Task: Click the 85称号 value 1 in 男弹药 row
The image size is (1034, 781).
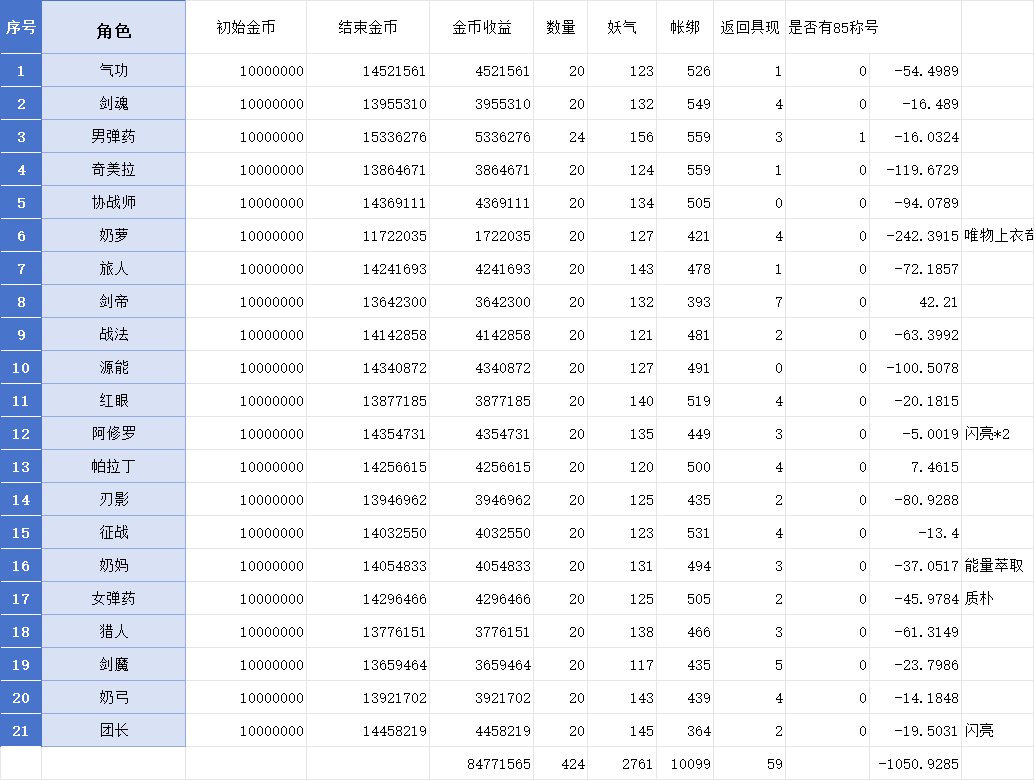Action: (862, 137)
